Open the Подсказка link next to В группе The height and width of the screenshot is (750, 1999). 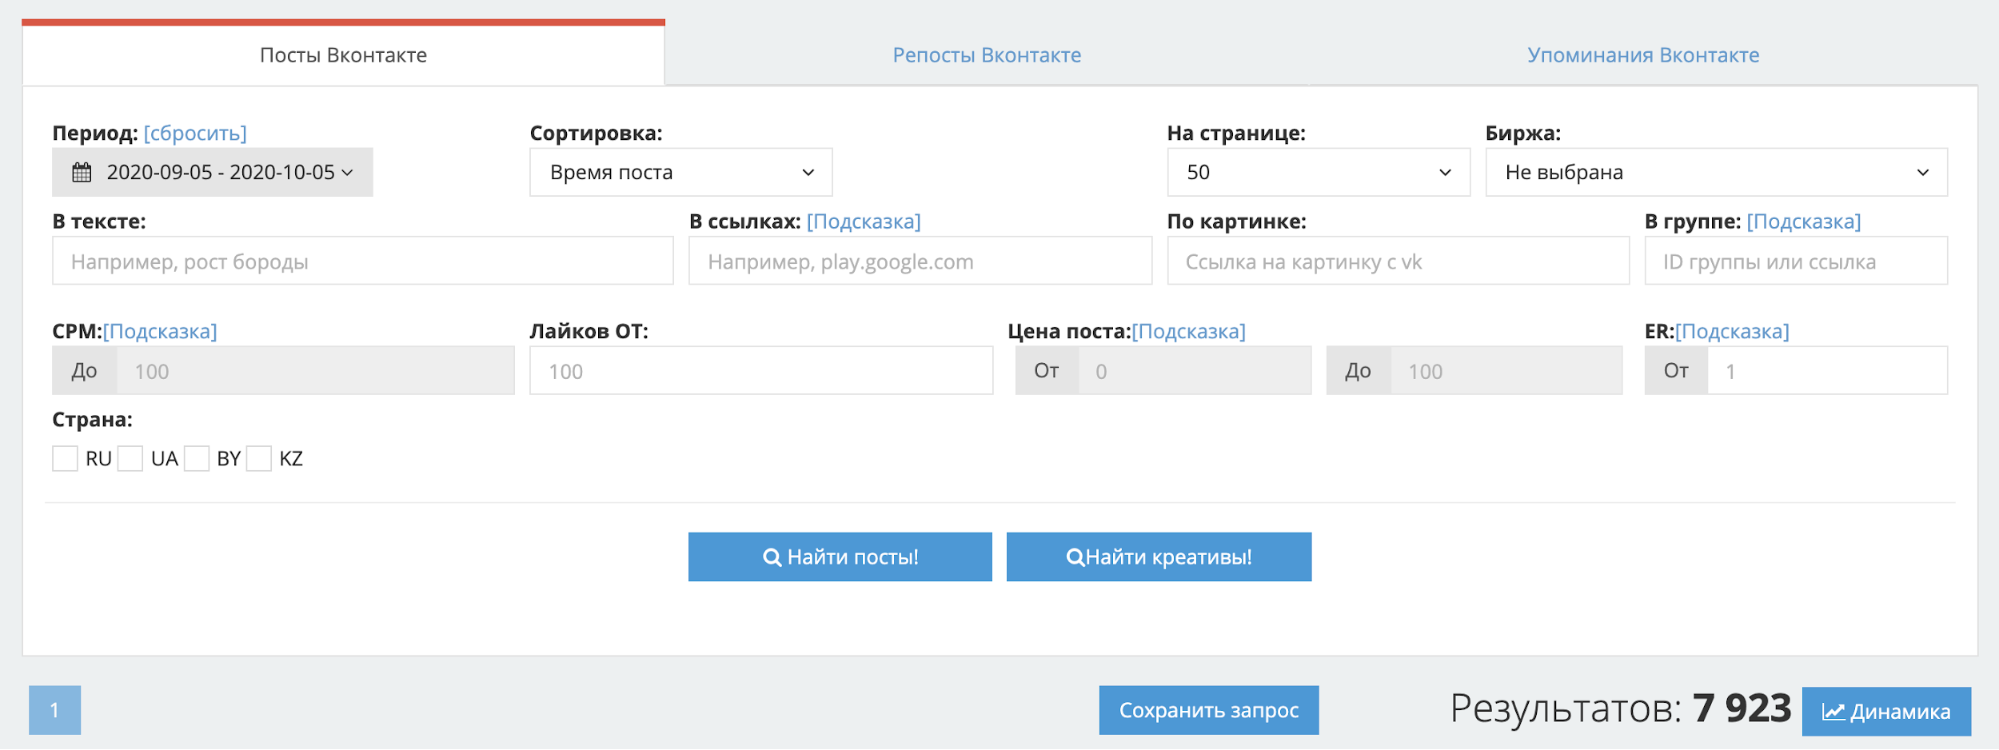click(1804, 221)
